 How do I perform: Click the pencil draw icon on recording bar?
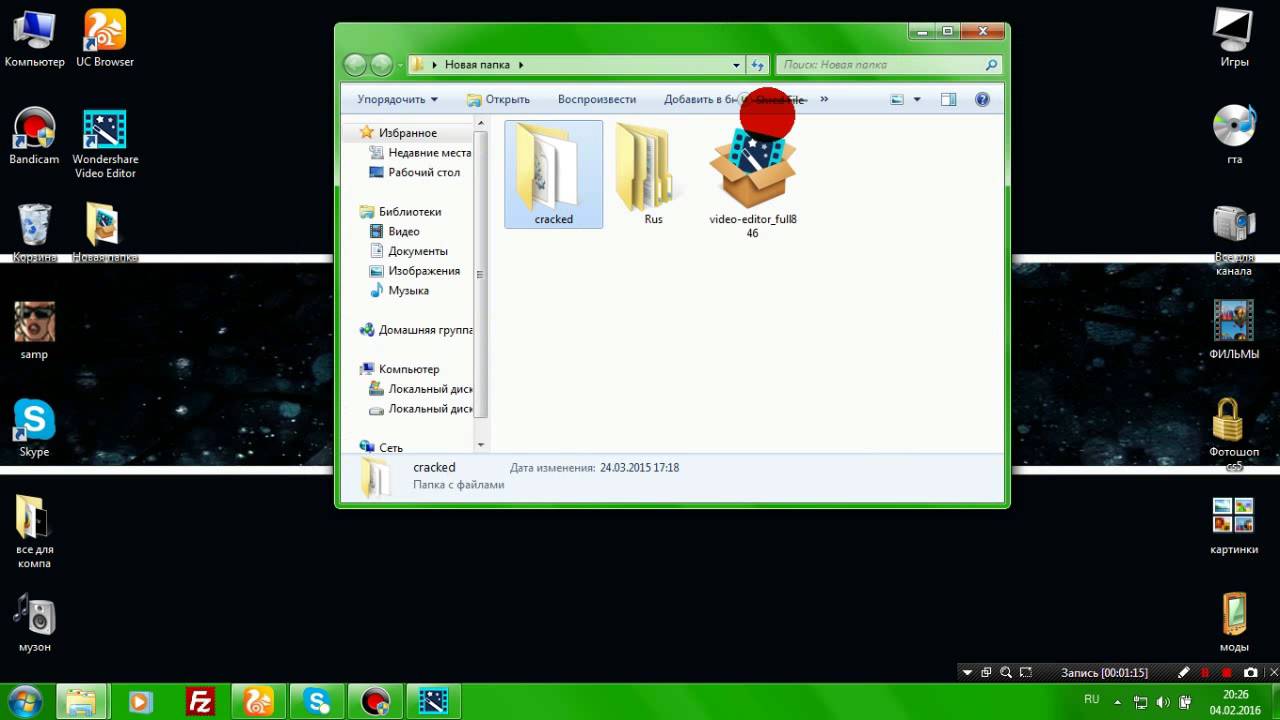(x=1184, y=673)
